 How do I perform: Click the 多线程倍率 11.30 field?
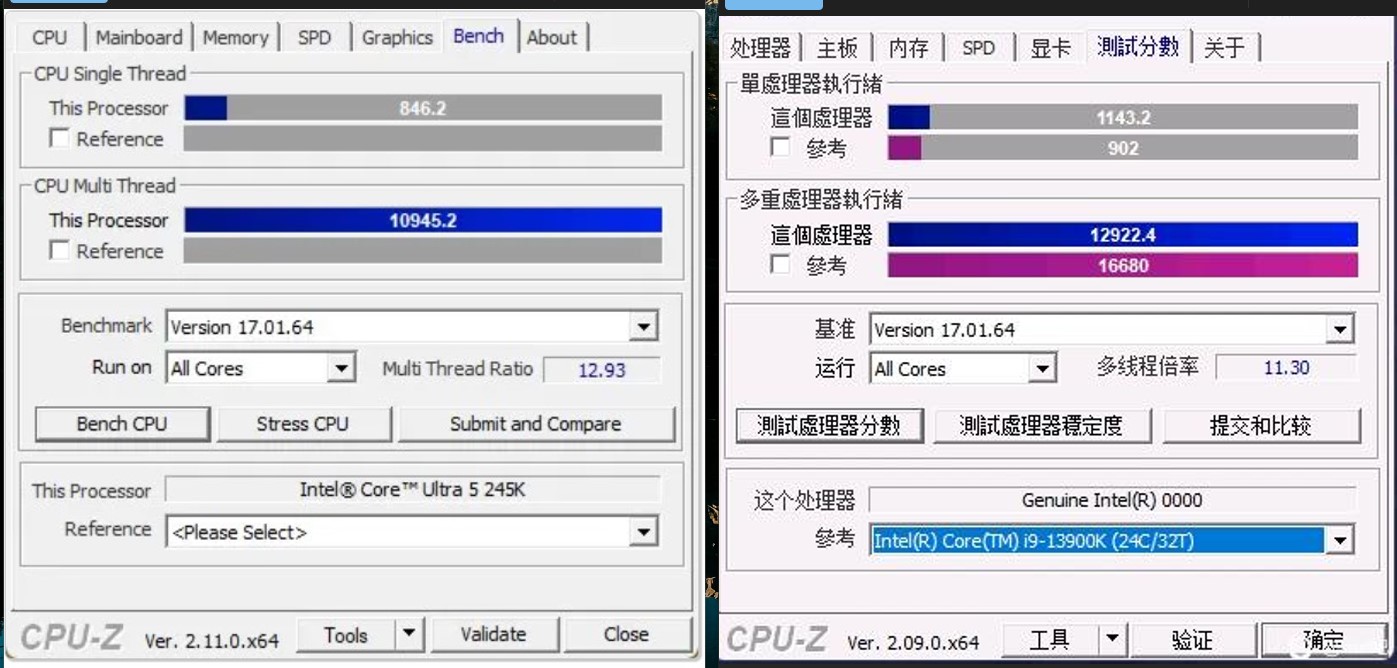pos(1286,367)
